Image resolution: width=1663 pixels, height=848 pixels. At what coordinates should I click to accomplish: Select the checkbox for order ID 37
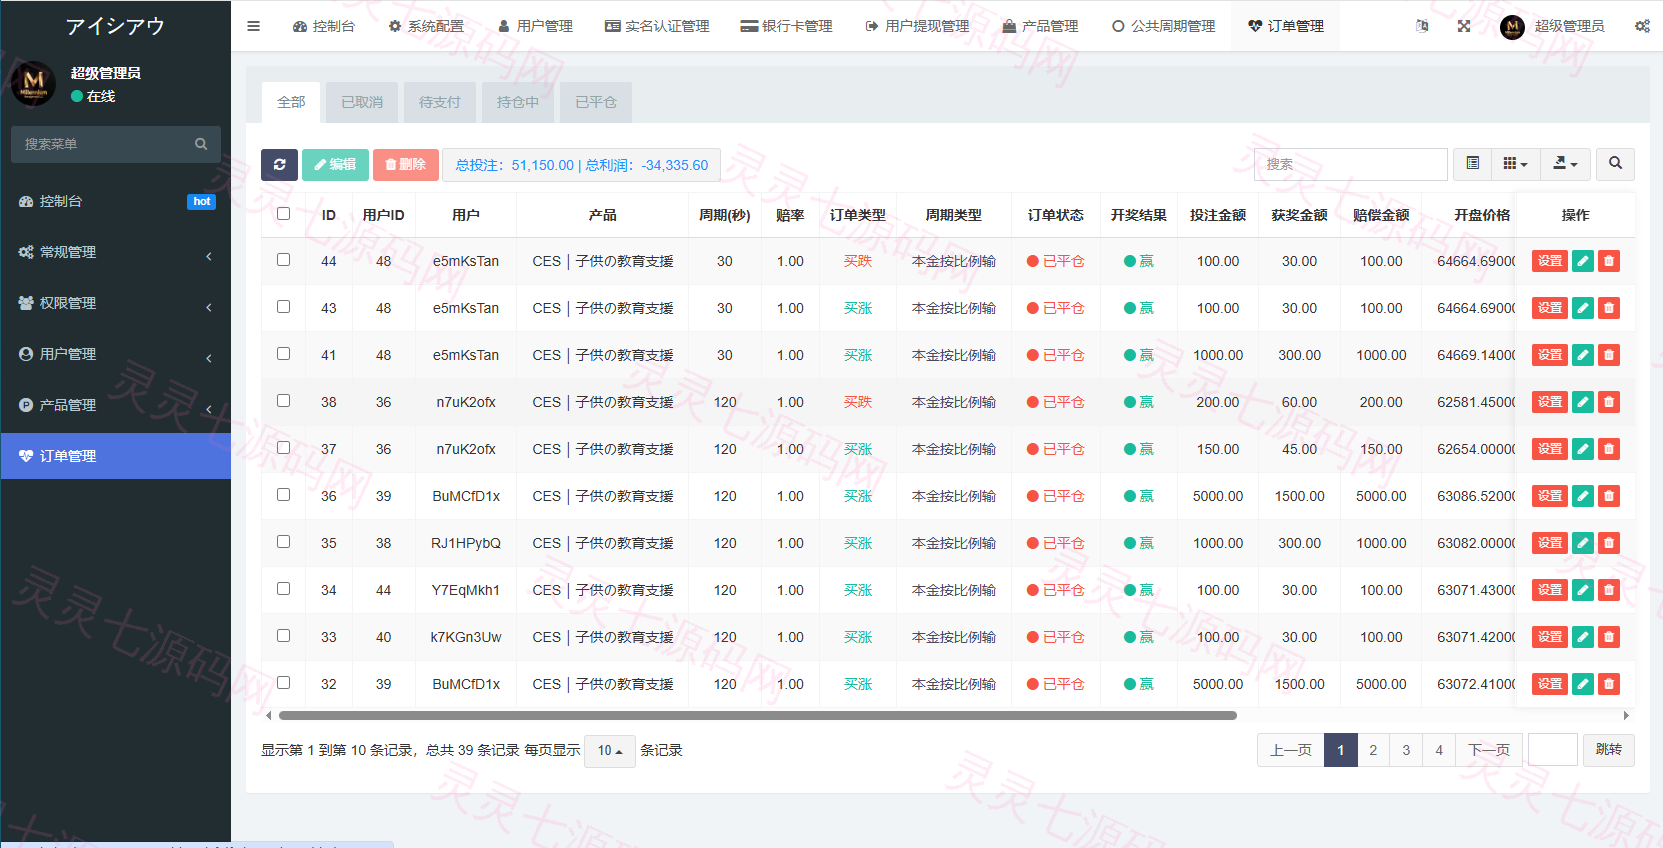(284, 448)
